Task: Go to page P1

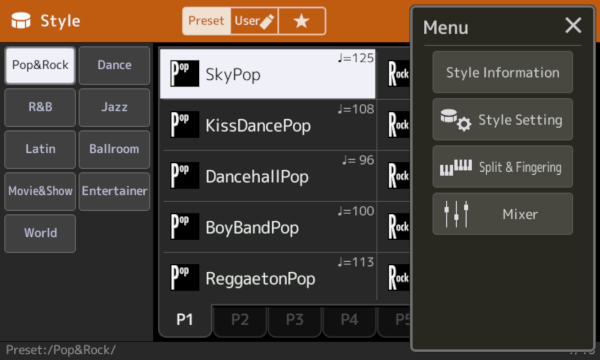Action: pyautogui.click(x=185, y=320)
